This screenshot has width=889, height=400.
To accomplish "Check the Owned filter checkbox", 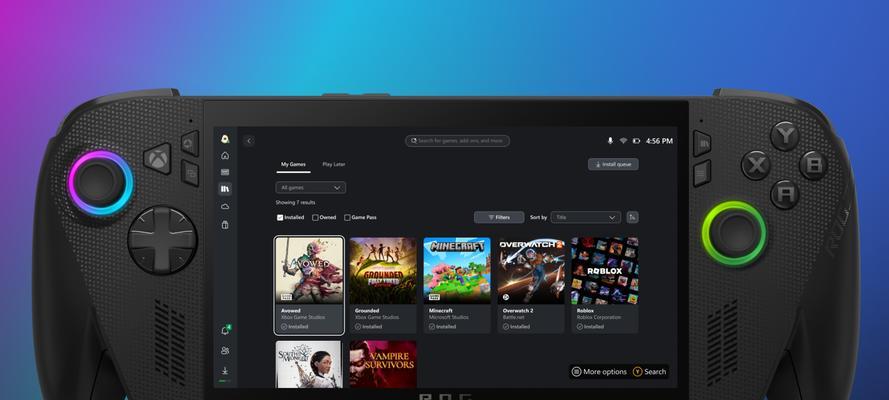I will (x=315, y=218).
